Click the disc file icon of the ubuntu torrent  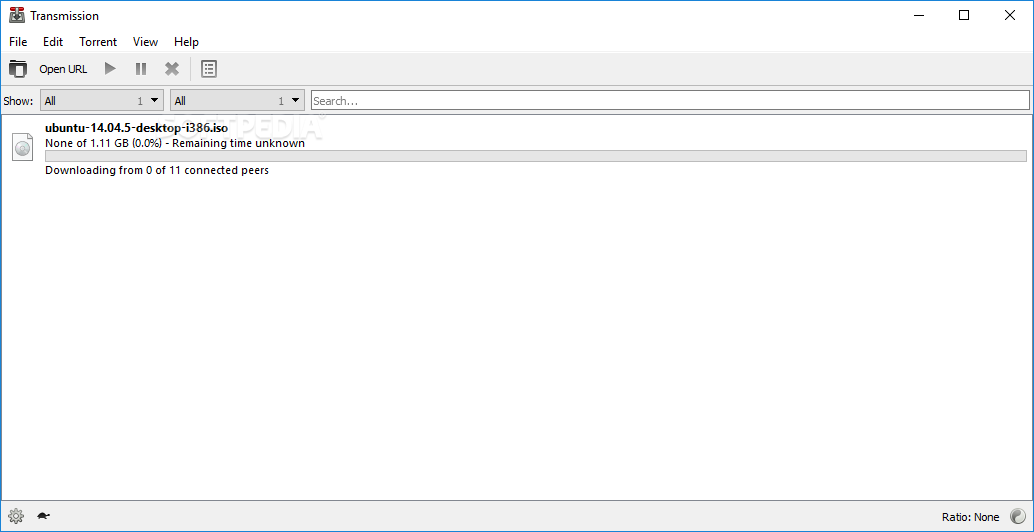coord(22,147)
